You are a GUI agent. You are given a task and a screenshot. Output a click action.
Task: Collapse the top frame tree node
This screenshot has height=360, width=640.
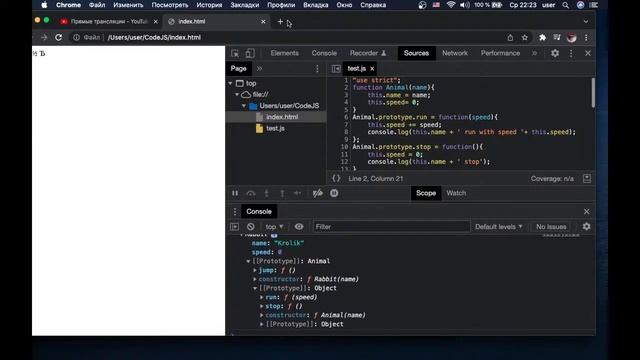tap(231, 83)
